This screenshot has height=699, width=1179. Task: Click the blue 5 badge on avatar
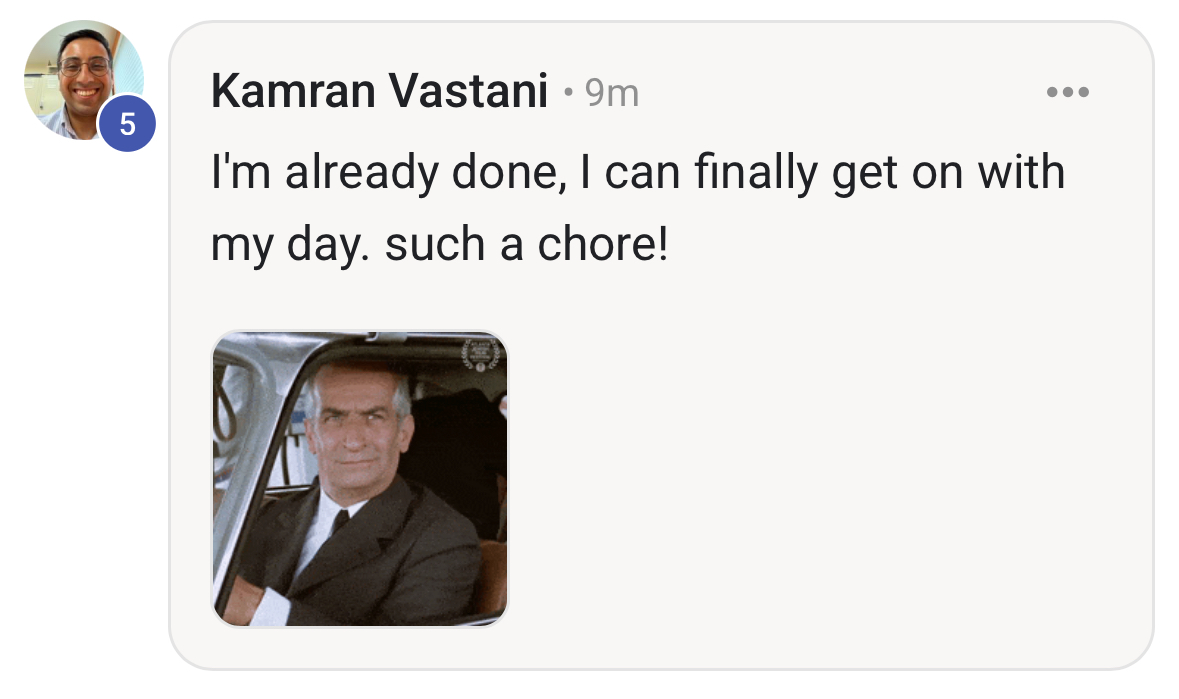127,123
